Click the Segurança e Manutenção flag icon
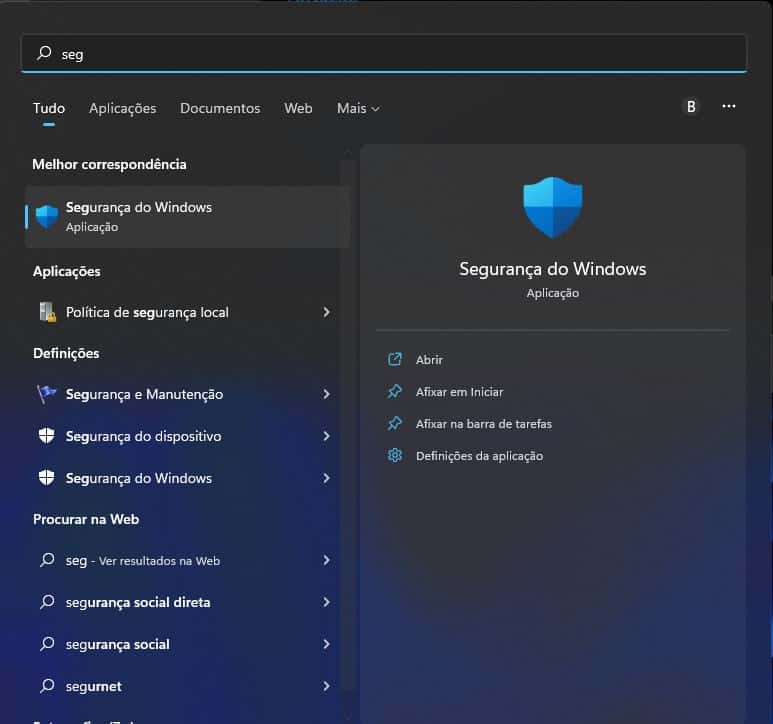The image size is (773, 724). (x=47, y=394)
